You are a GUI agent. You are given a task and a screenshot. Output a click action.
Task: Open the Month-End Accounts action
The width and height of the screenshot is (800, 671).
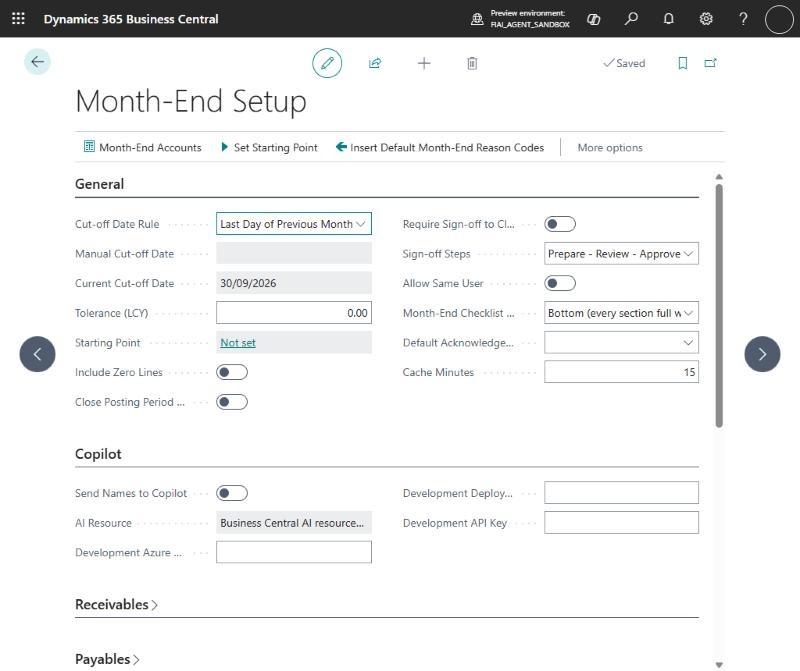pos(143,147)
